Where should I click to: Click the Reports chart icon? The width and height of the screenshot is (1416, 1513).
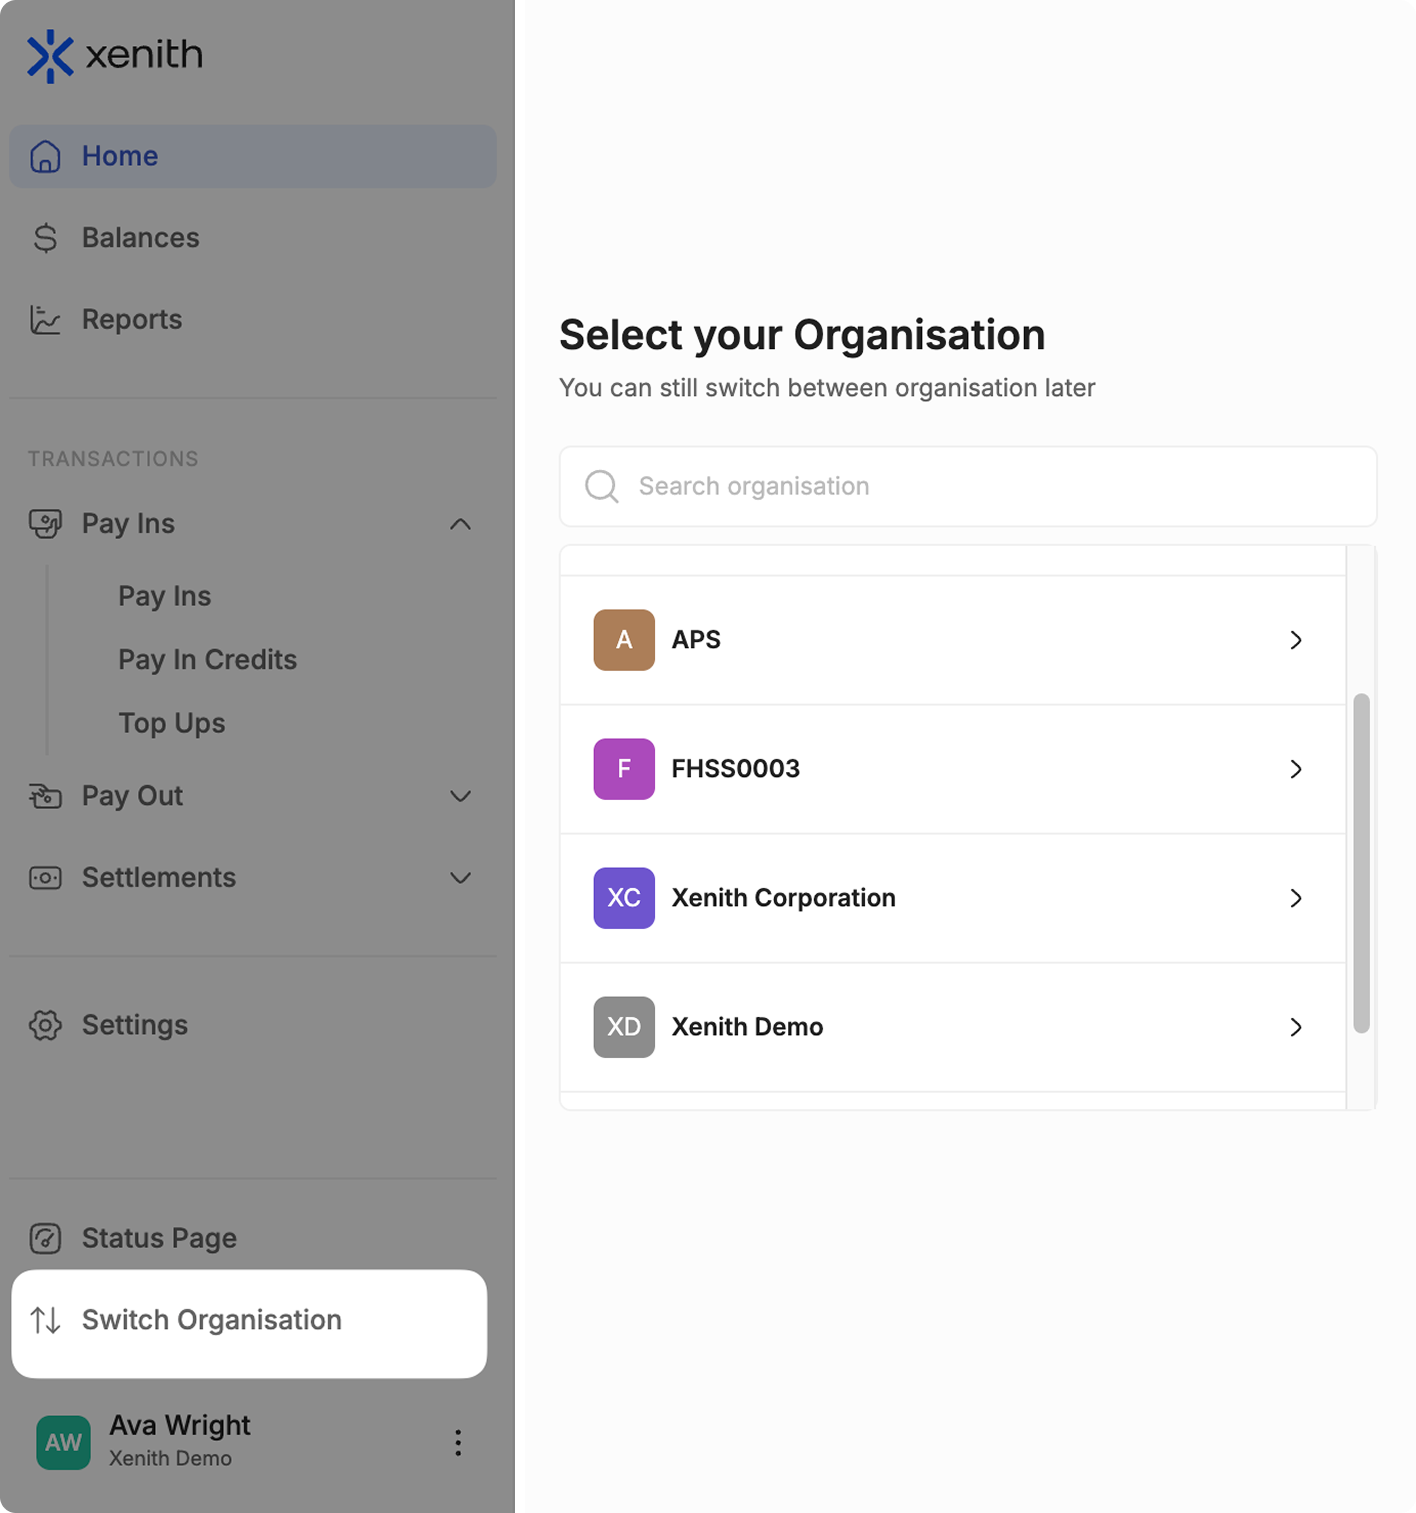tap(45, 320)
